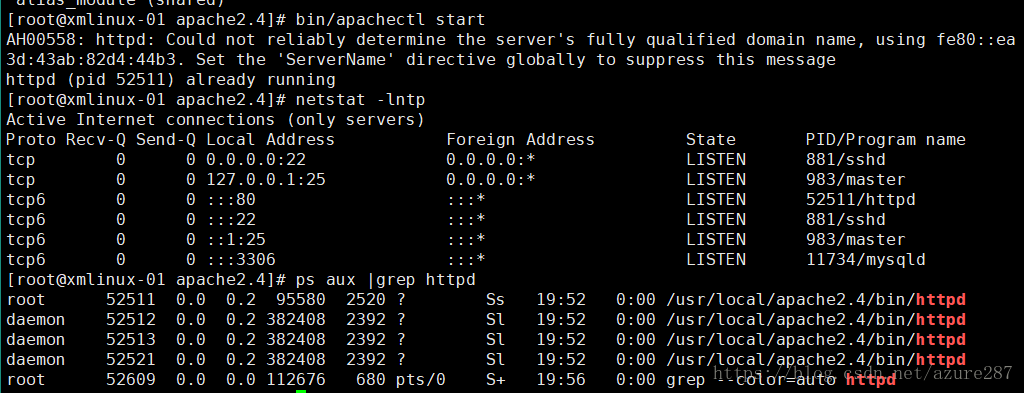Click the 'Foreign Address' column header

(520, 140)
